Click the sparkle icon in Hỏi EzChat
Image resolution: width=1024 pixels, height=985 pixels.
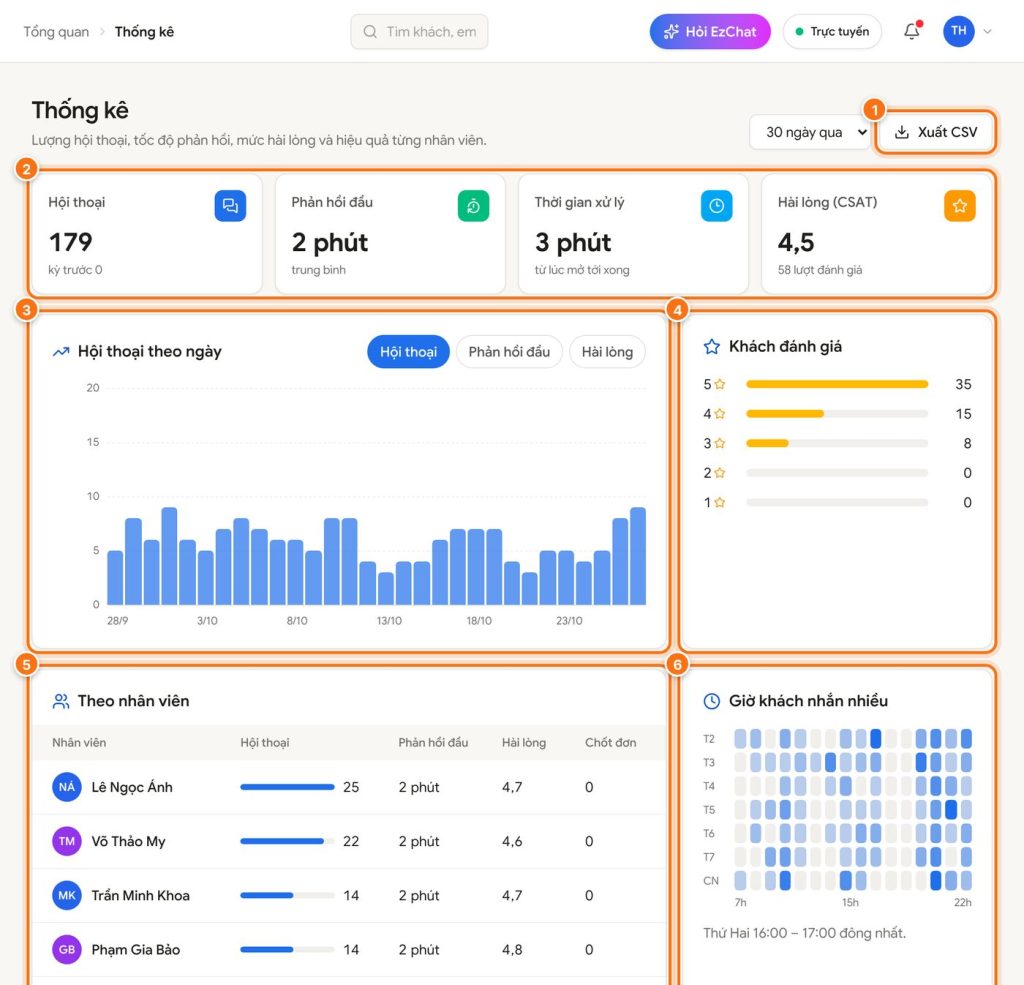click(671, 31)
